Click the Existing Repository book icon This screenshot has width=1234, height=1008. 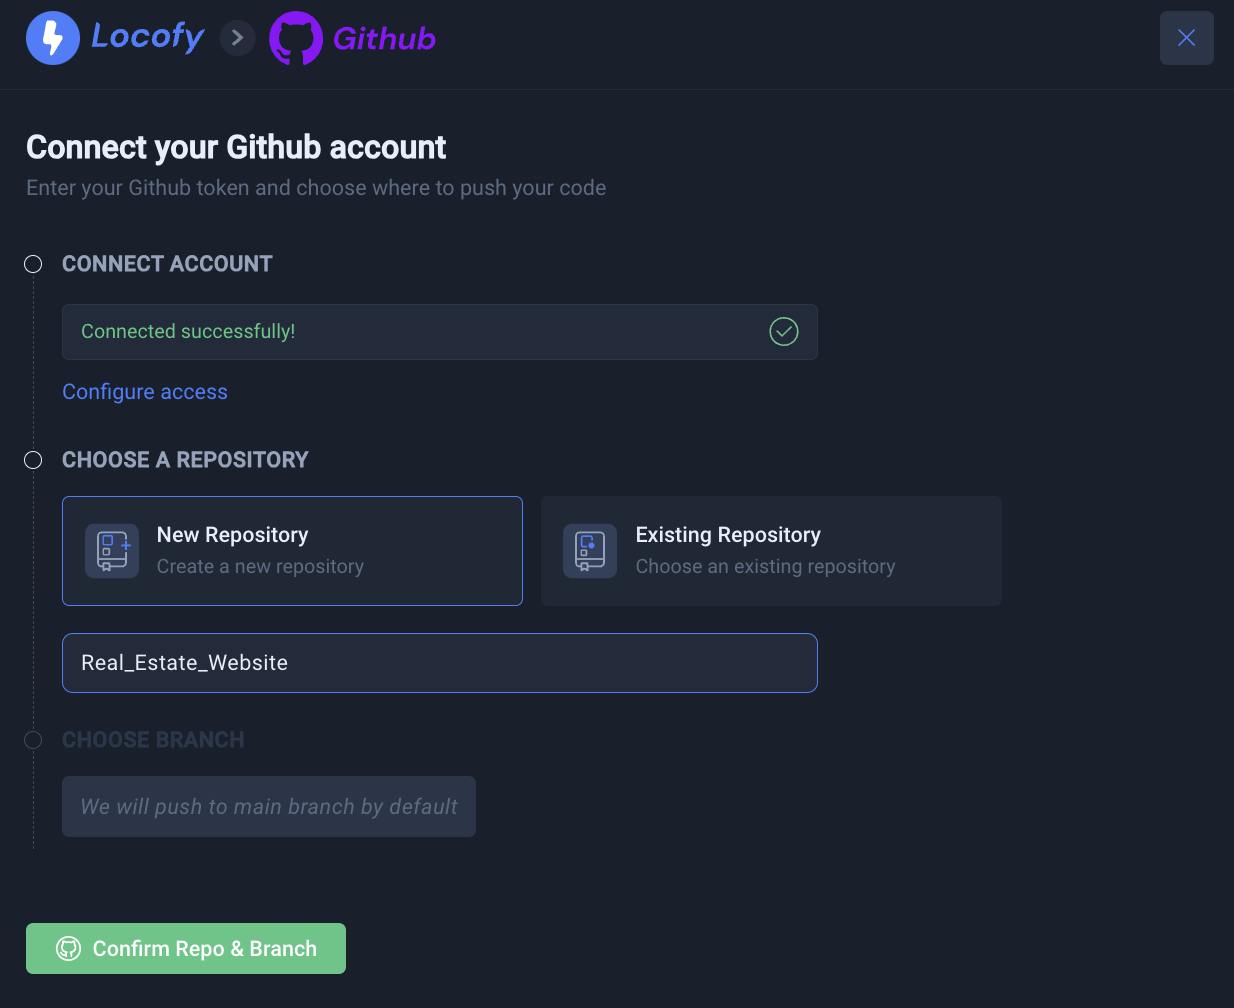click(x=590, y=551)
